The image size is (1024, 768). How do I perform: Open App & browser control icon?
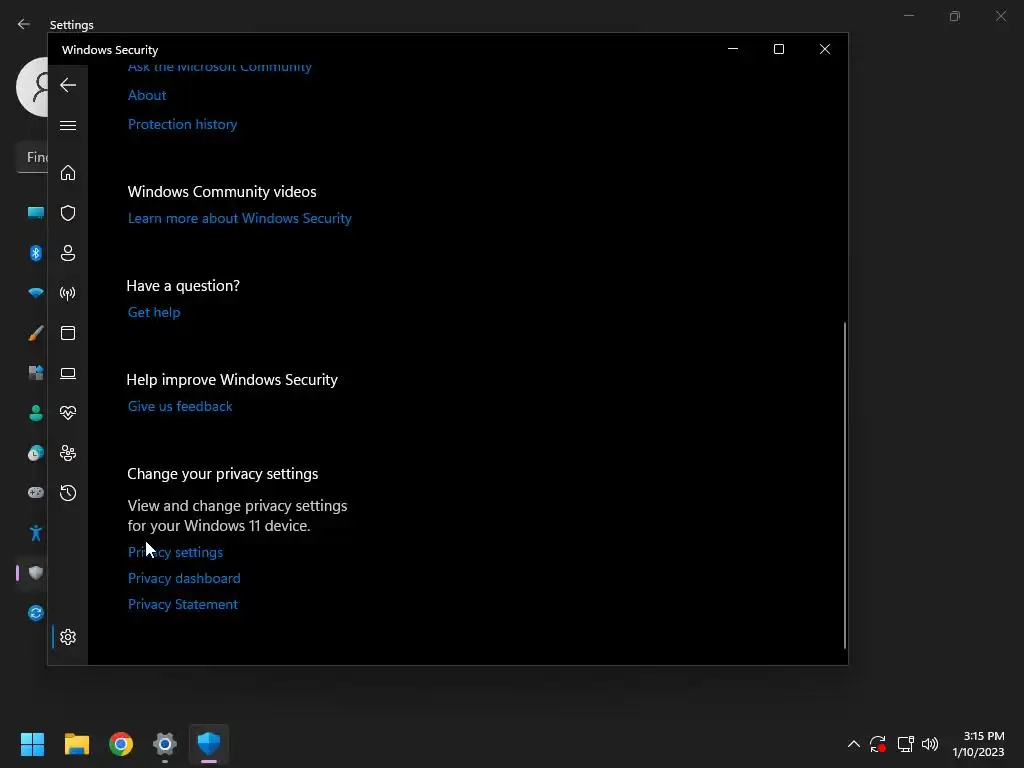coord(68,333)
